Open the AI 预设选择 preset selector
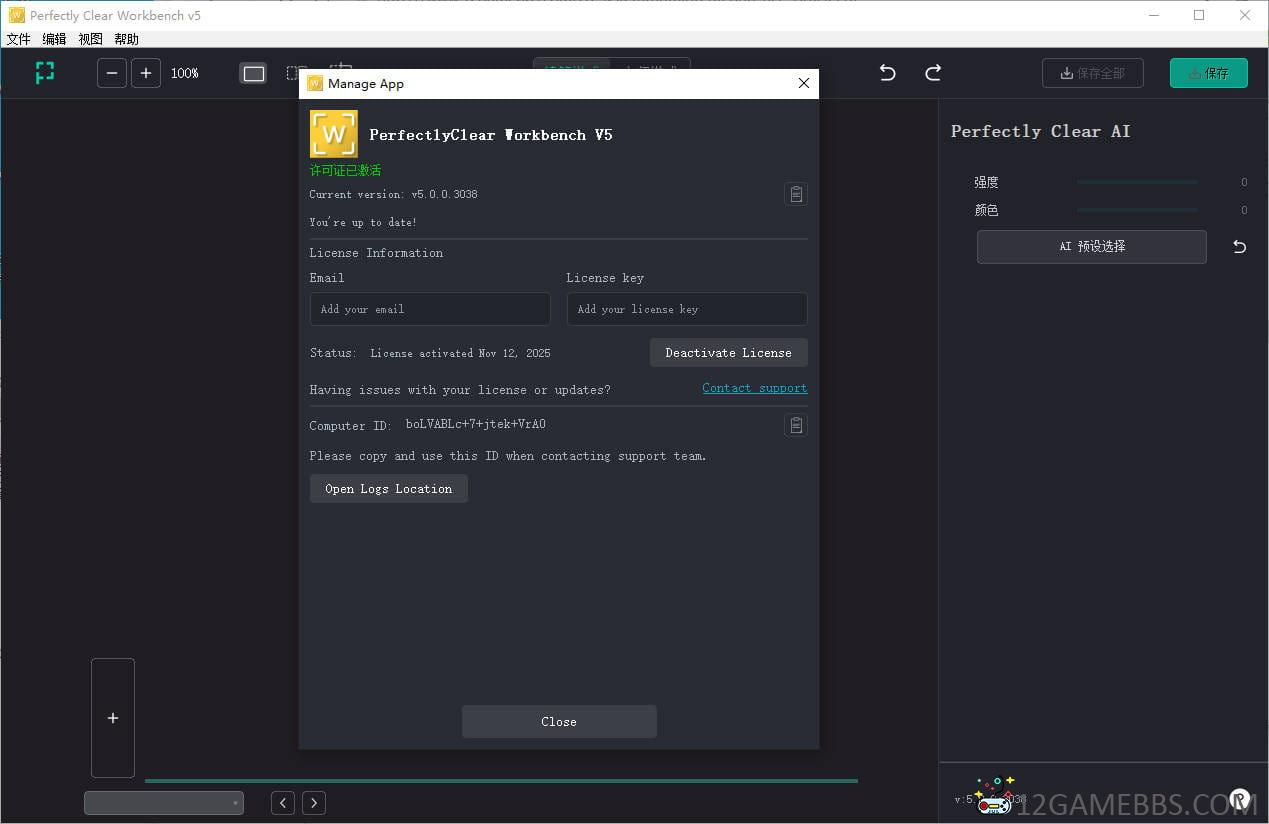The width and height of the screenshot is (1269, 824). [1091, 246]
